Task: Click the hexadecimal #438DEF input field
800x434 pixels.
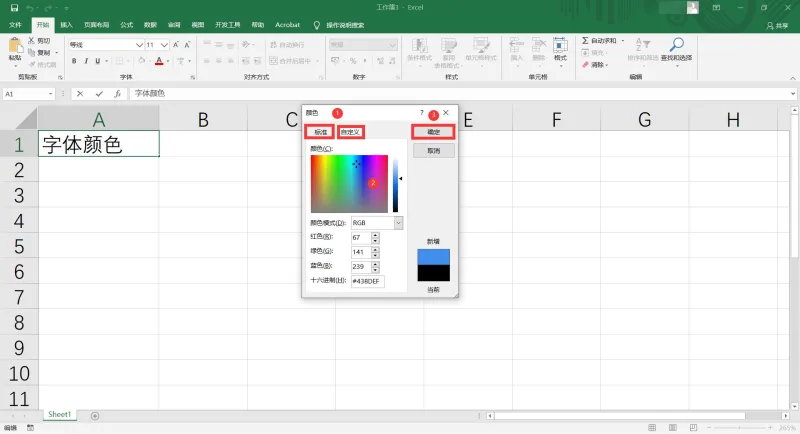Action: click(x=367, y=281)
